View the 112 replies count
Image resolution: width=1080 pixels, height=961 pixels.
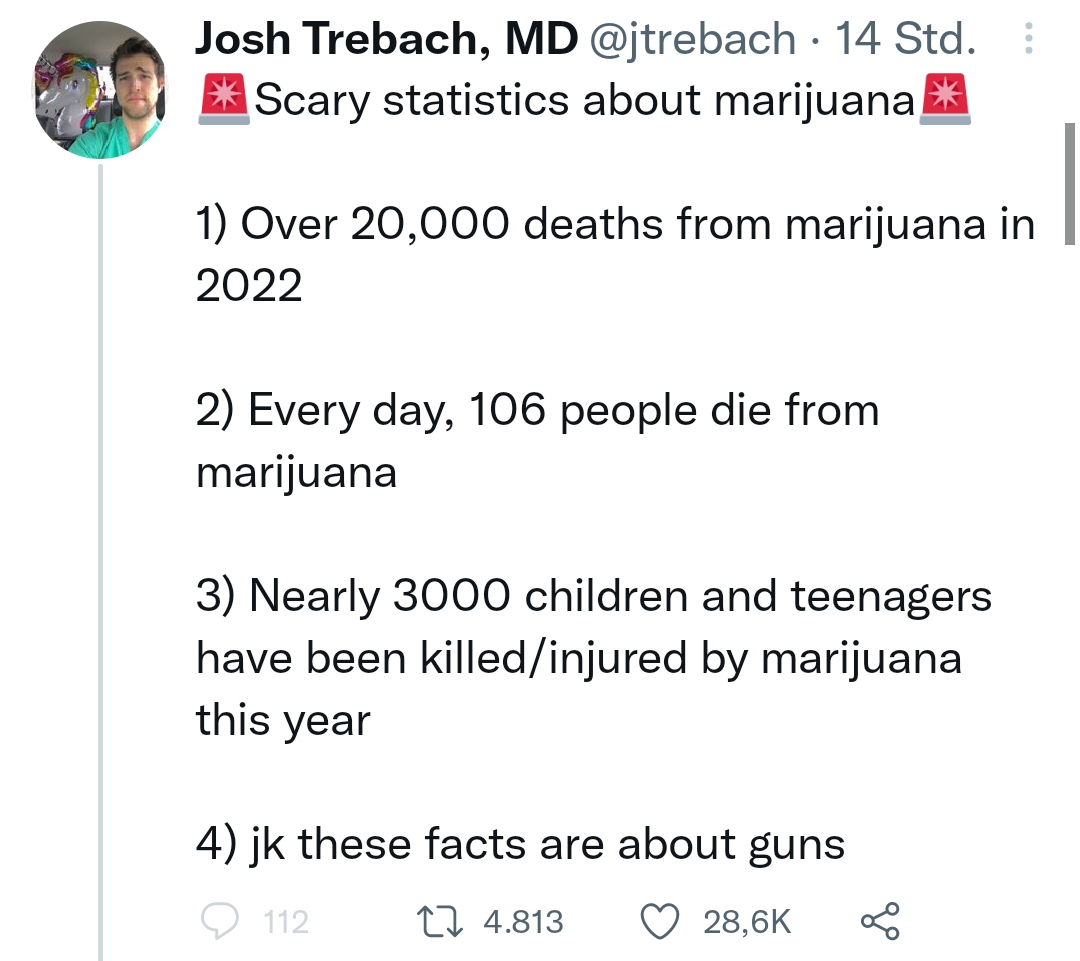[286, 922]
